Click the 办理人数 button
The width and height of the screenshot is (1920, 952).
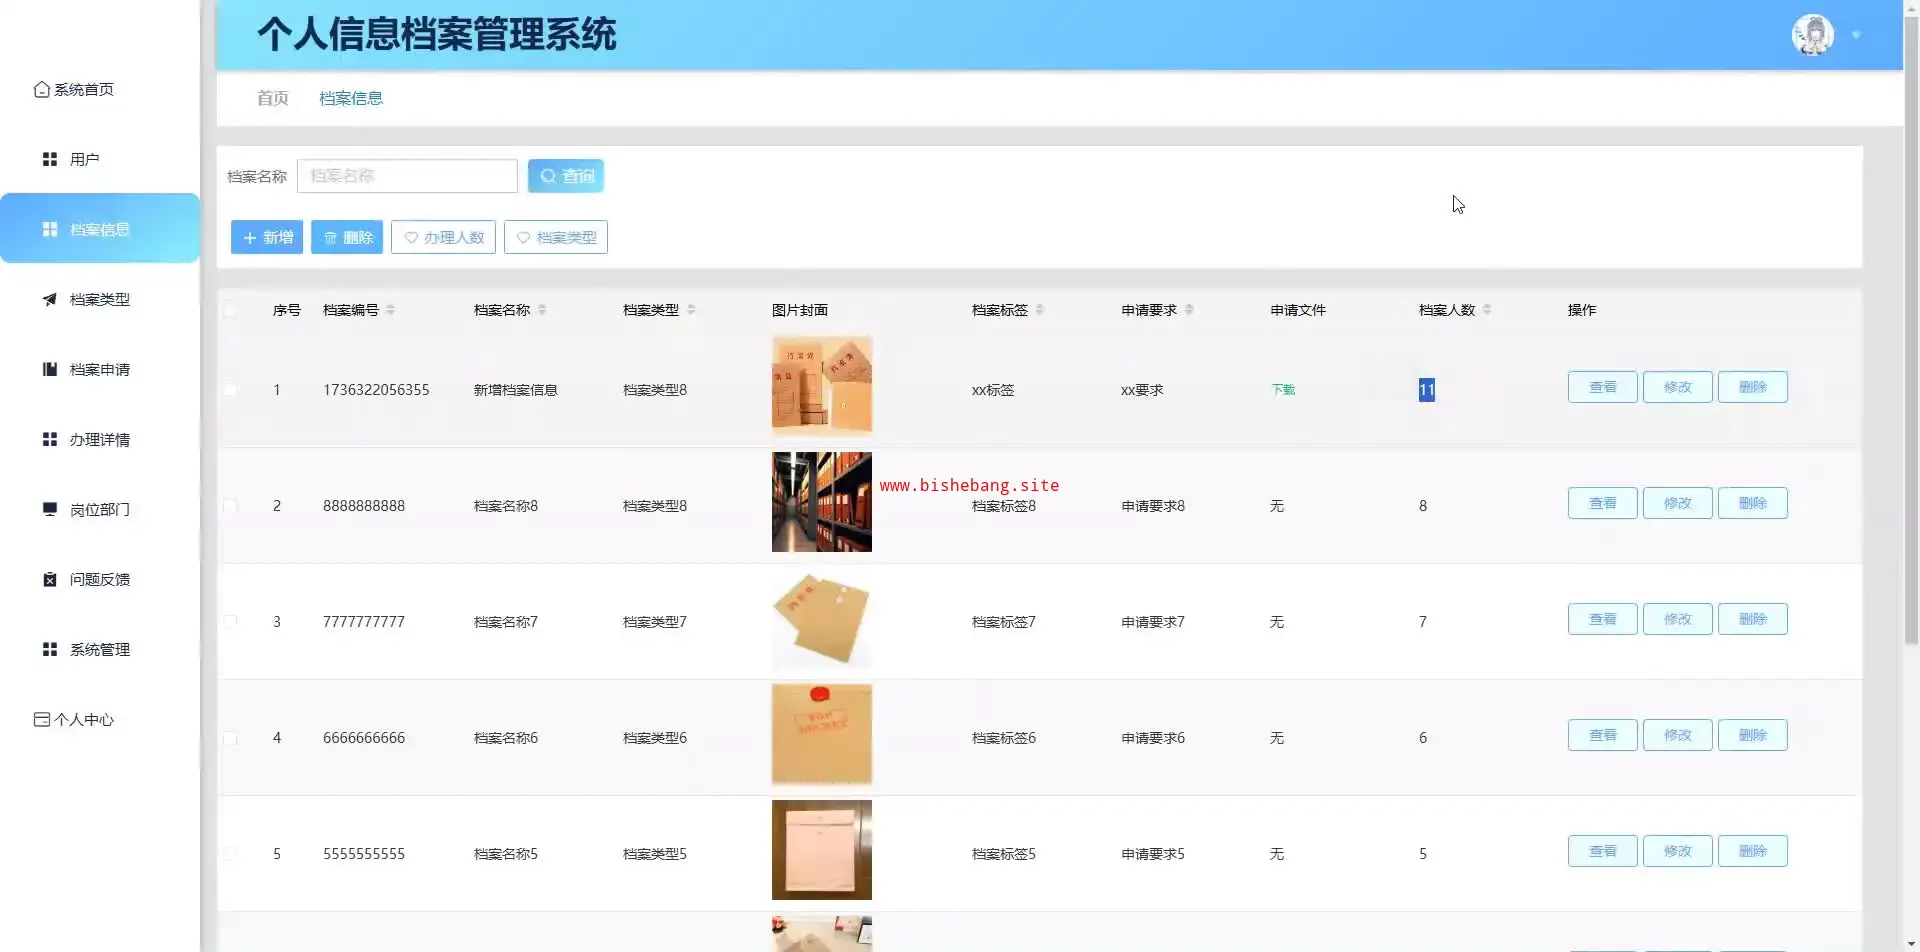[443, 237]
